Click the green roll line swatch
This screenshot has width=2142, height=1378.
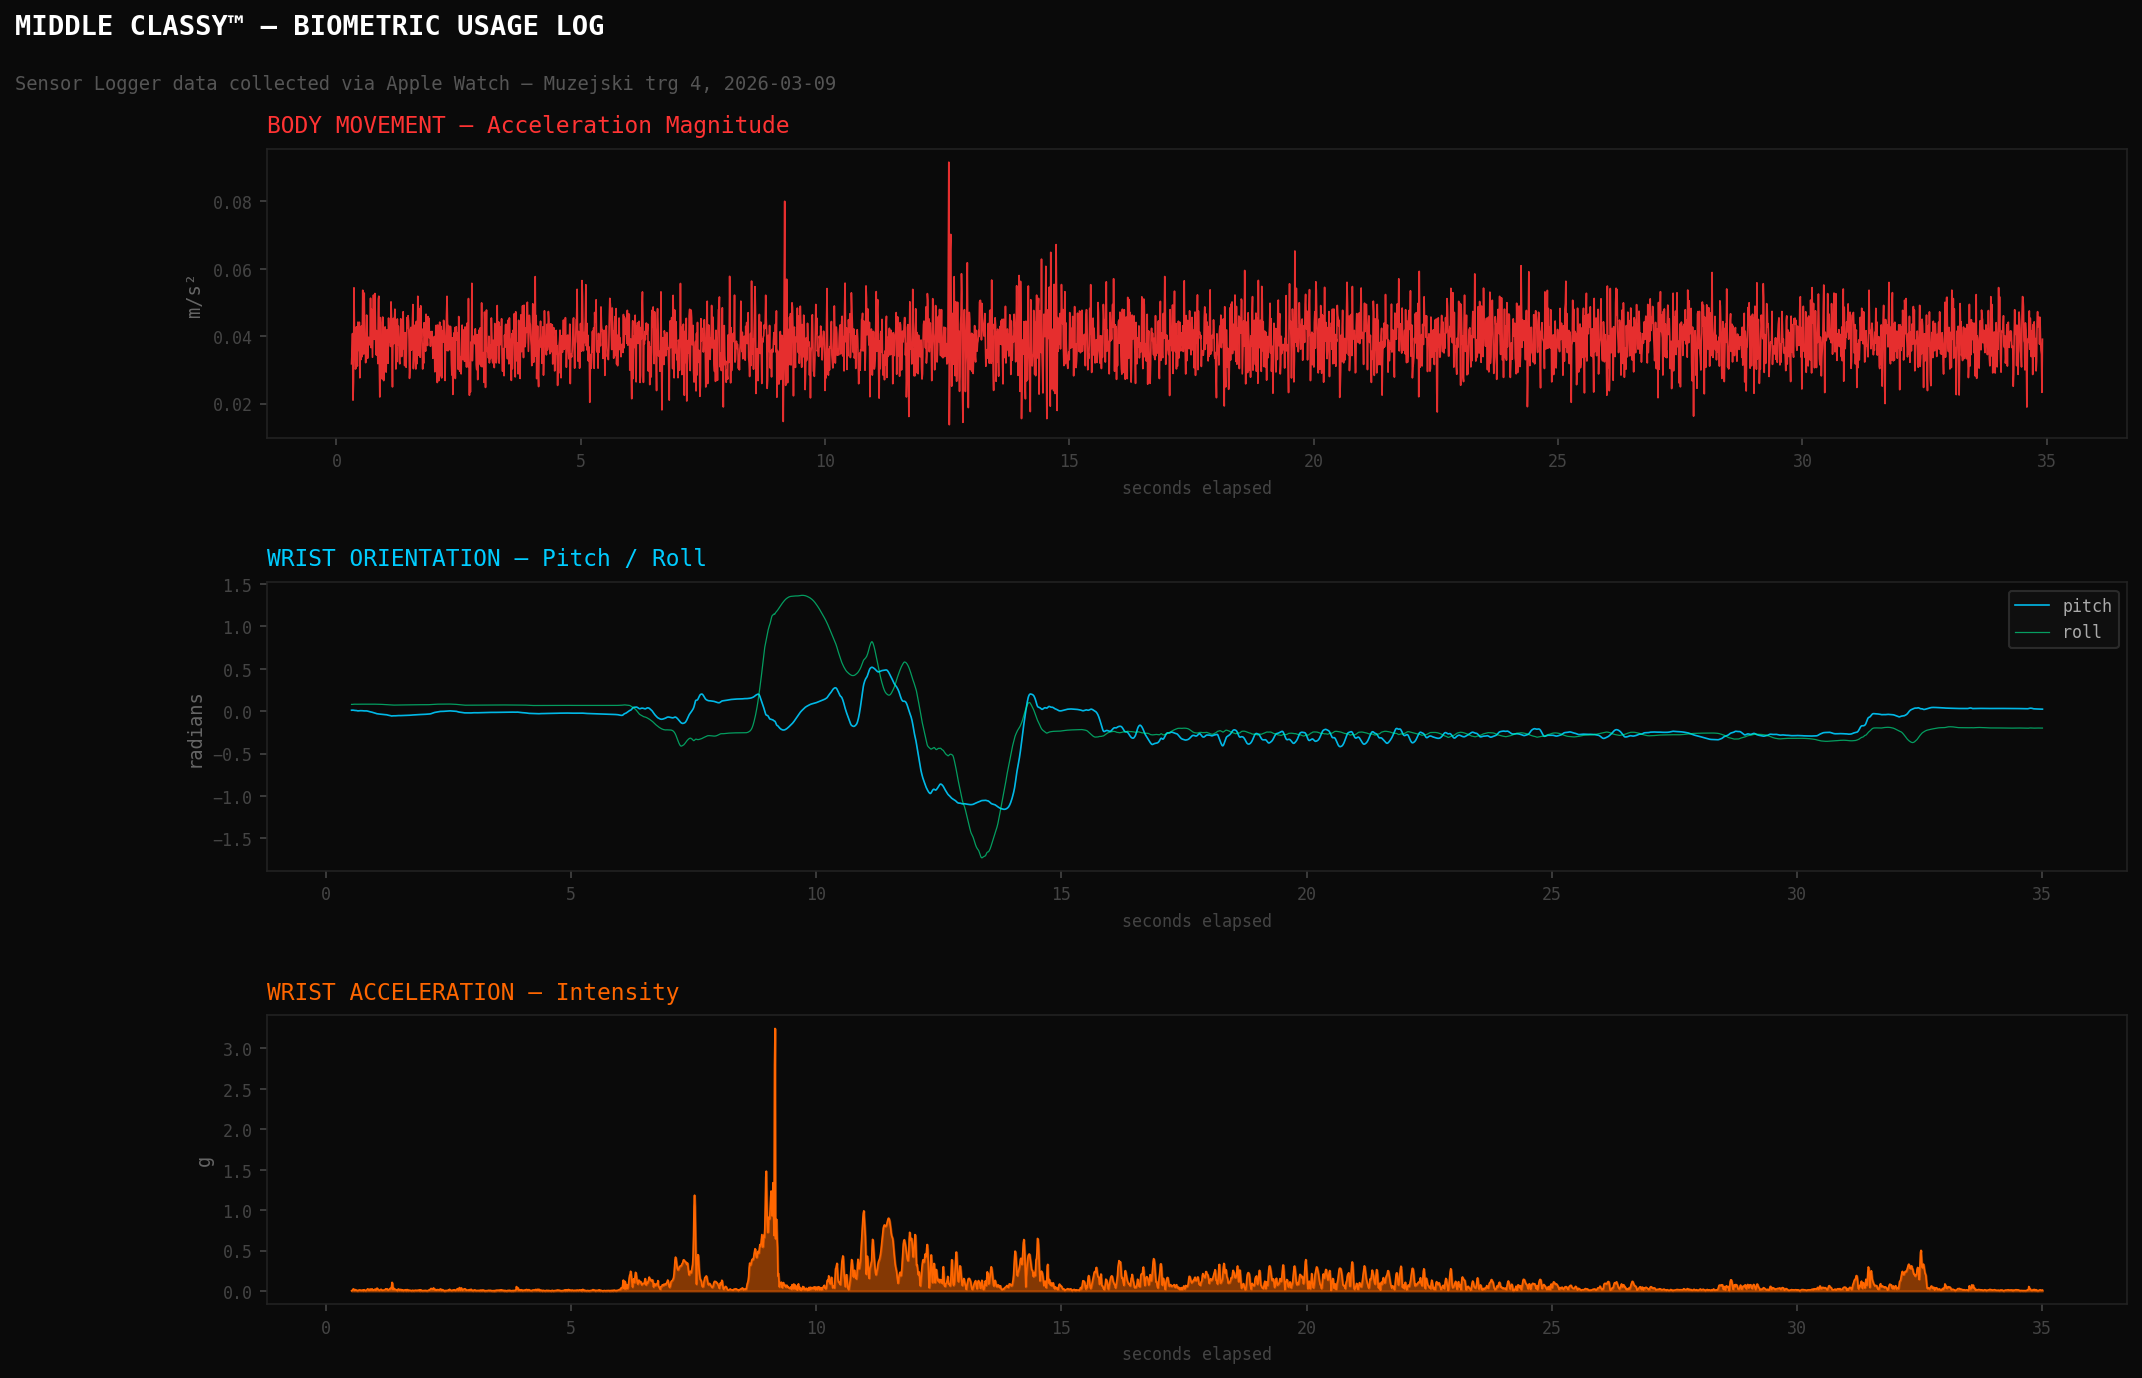pyautogui.click(x=2031, y=632)
